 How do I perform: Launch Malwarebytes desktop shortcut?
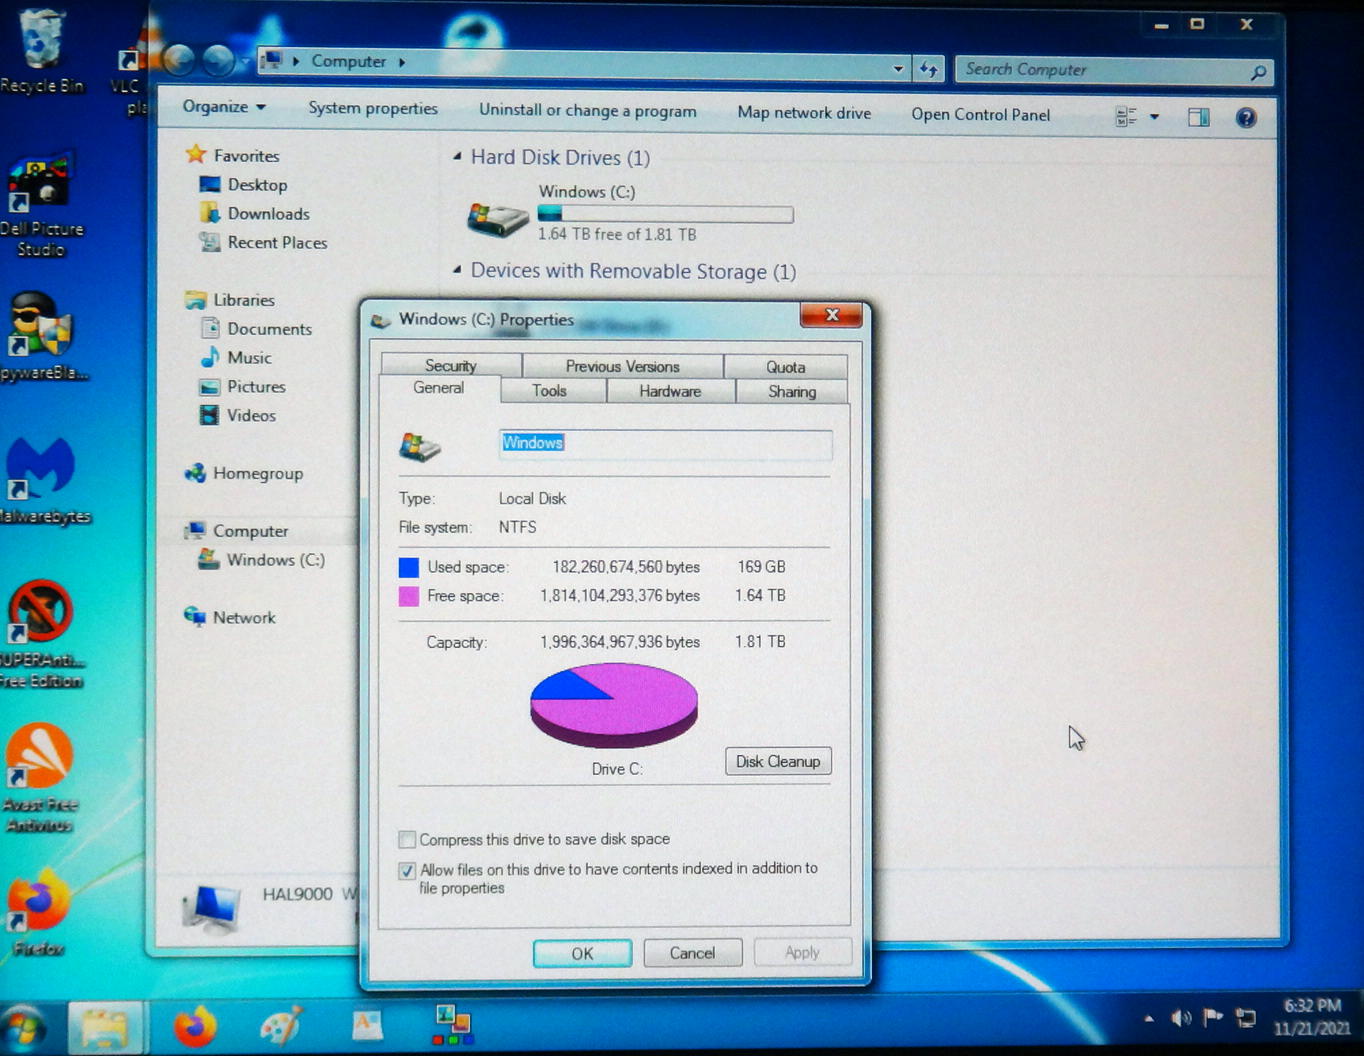pos(43,480)
